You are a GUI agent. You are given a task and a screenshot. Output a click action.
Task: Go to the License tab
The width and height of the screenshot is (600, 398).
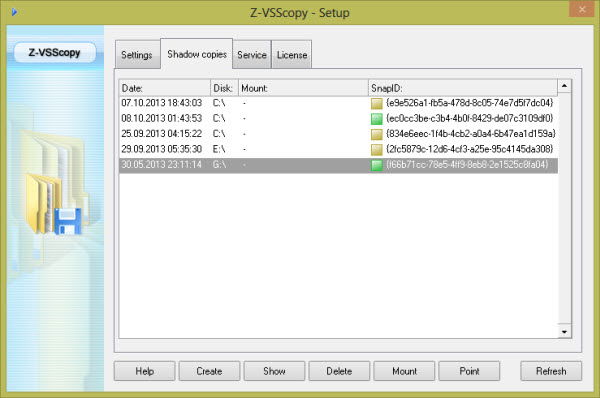point(292,55)
